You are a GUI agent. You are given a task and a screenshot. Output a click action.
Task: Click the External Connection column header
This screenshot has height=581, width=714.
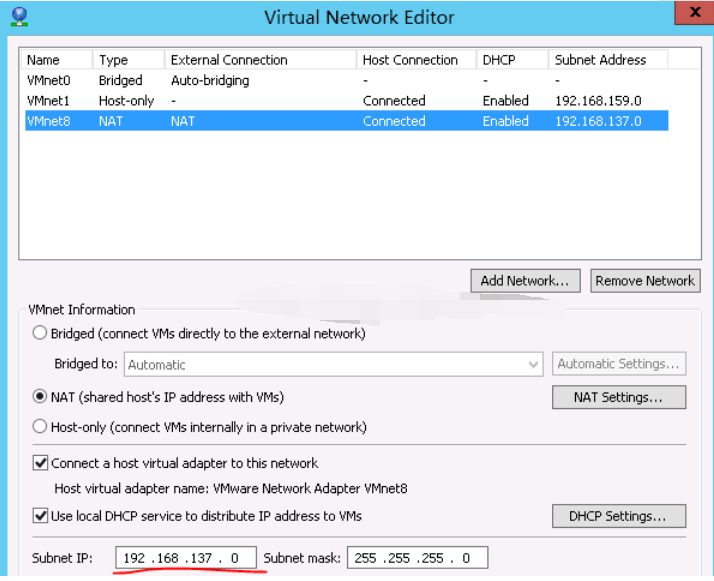point(260,60)
